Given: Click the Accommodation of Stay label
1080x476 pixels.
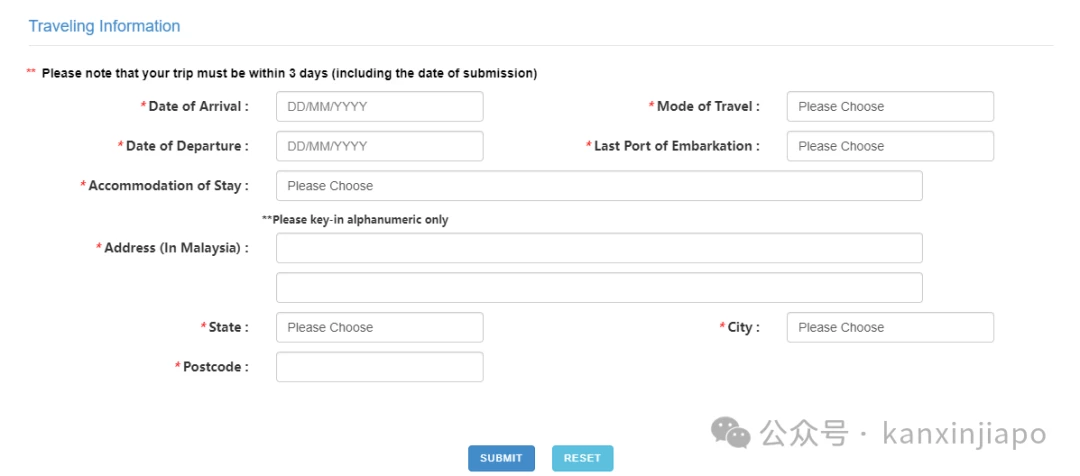Looking at the screenshot, I should pos(165,186).
